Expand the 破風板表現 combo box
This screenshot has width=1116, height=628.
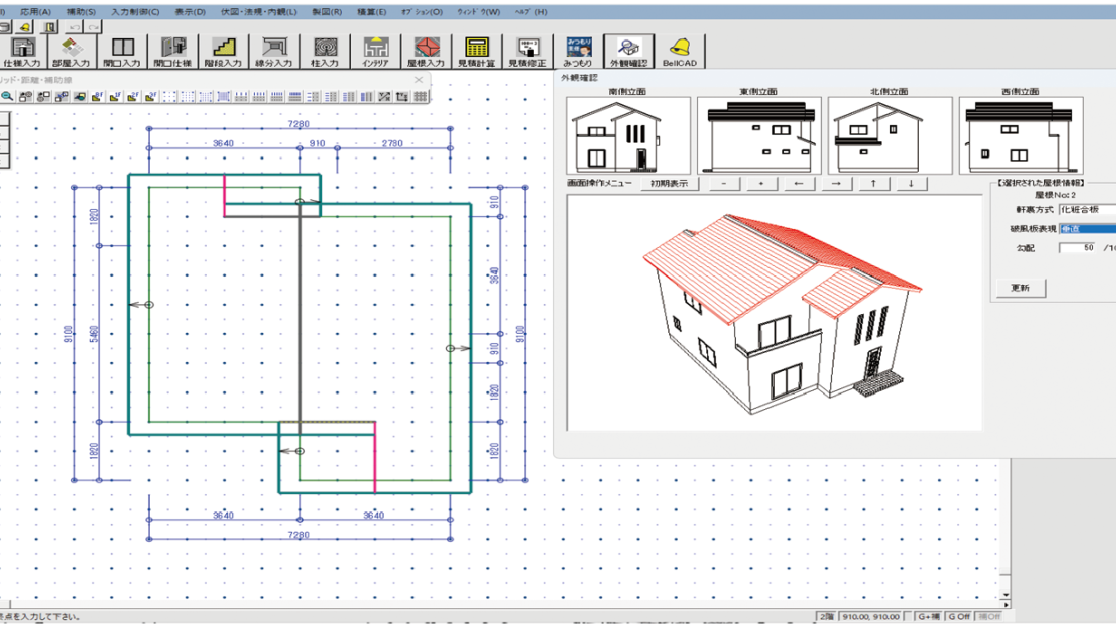(1086, 229)
